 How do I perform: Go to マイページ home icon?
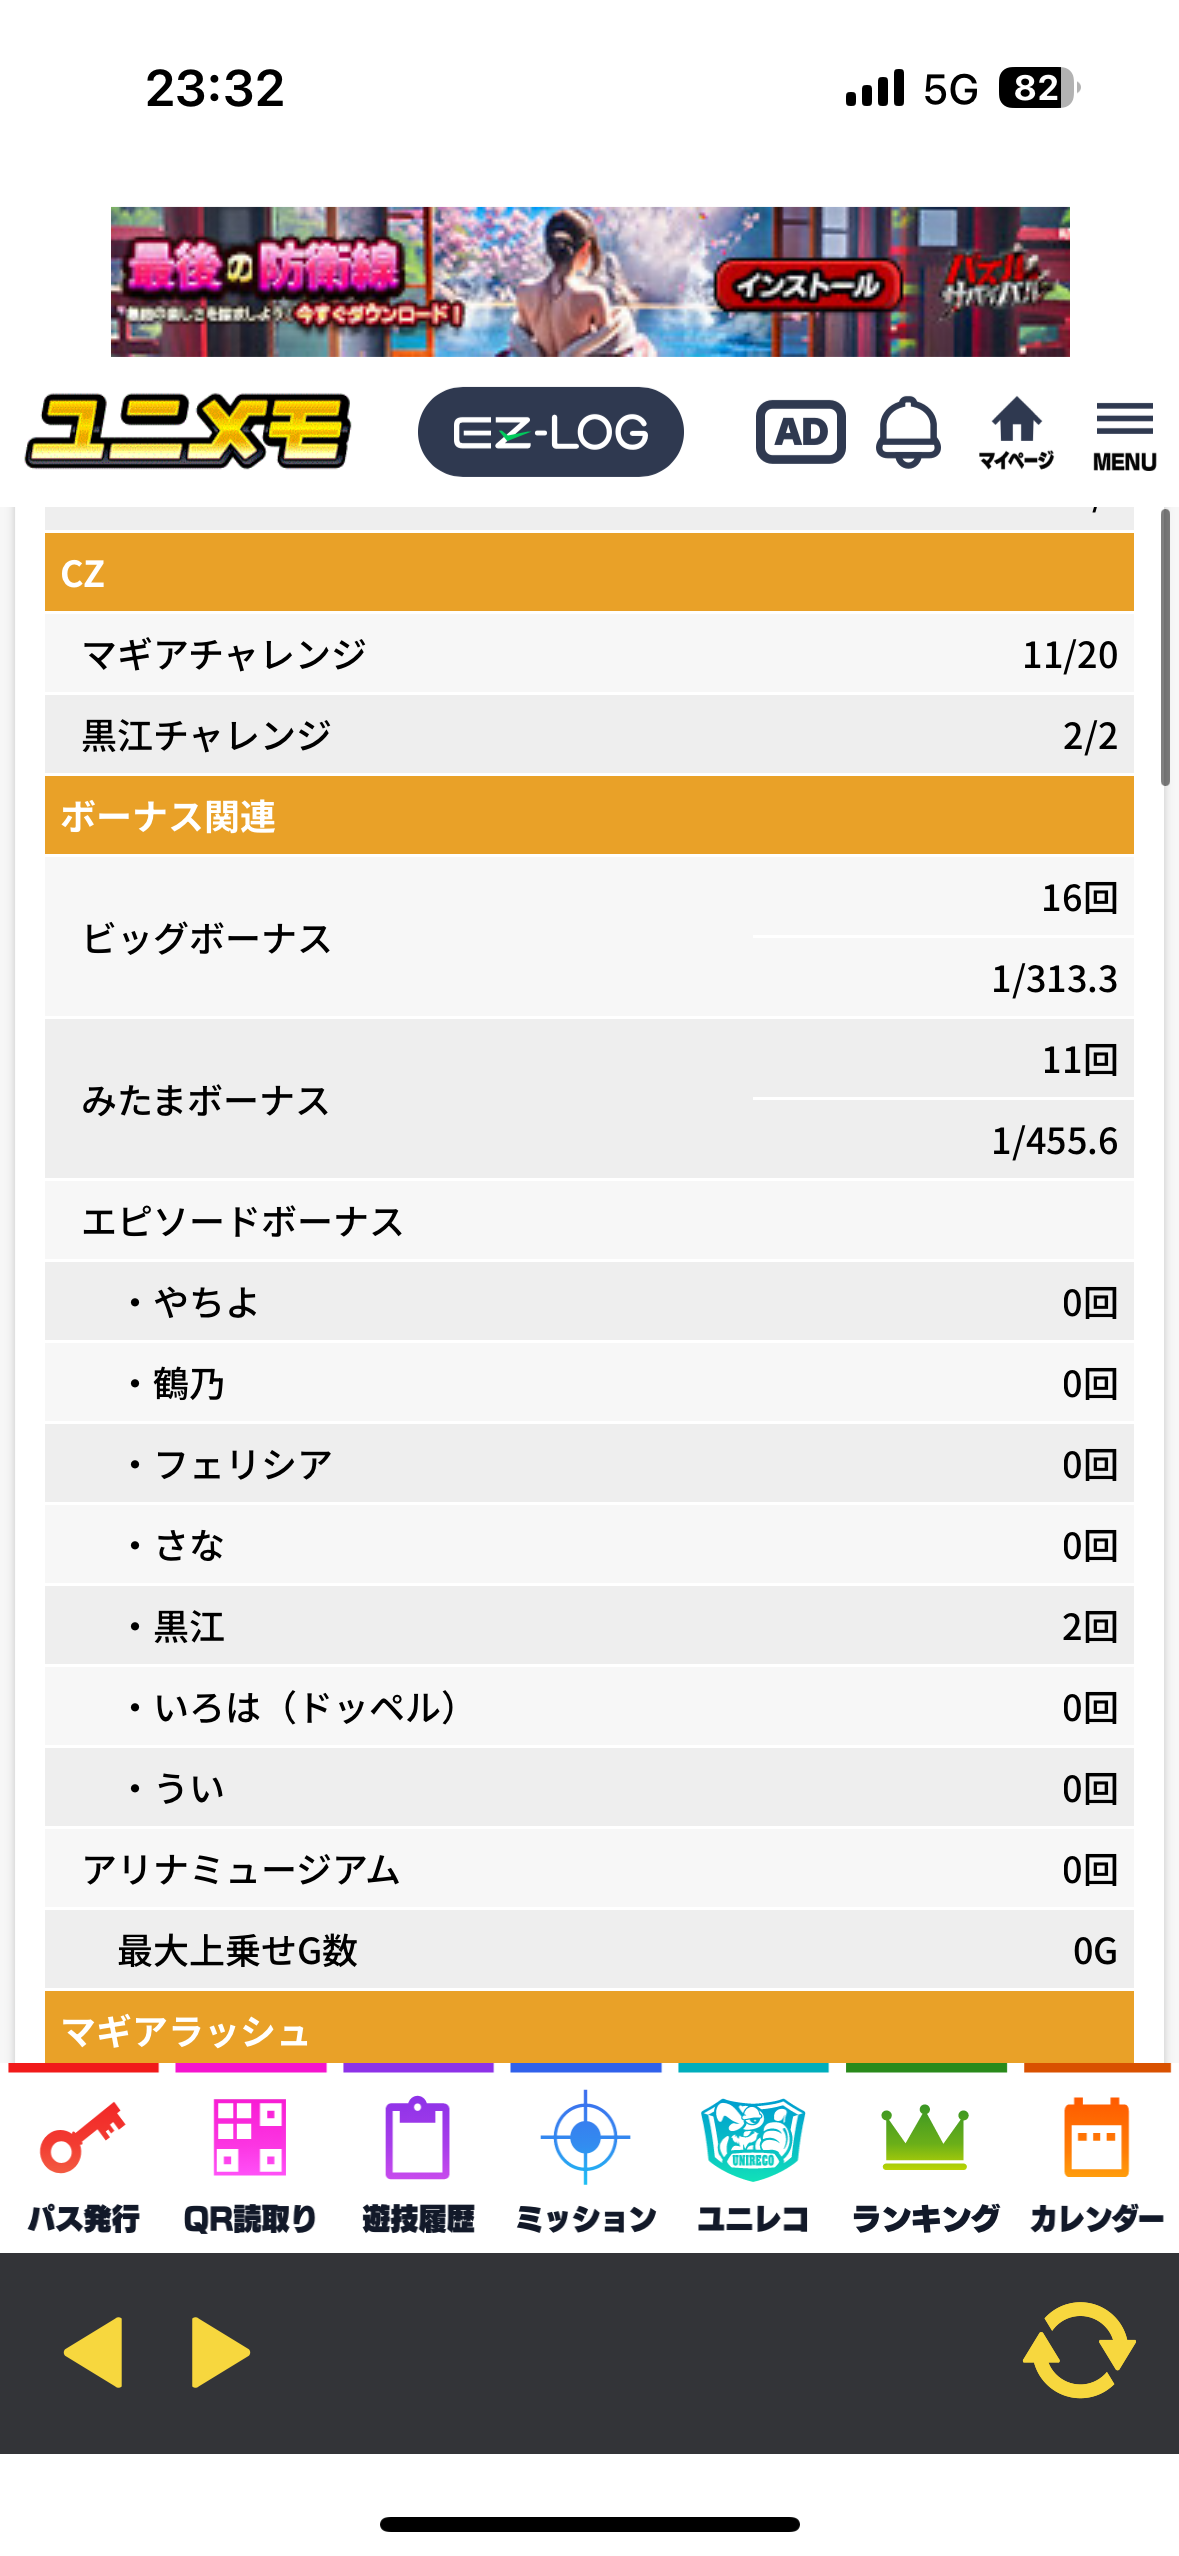coord(1016,432)
